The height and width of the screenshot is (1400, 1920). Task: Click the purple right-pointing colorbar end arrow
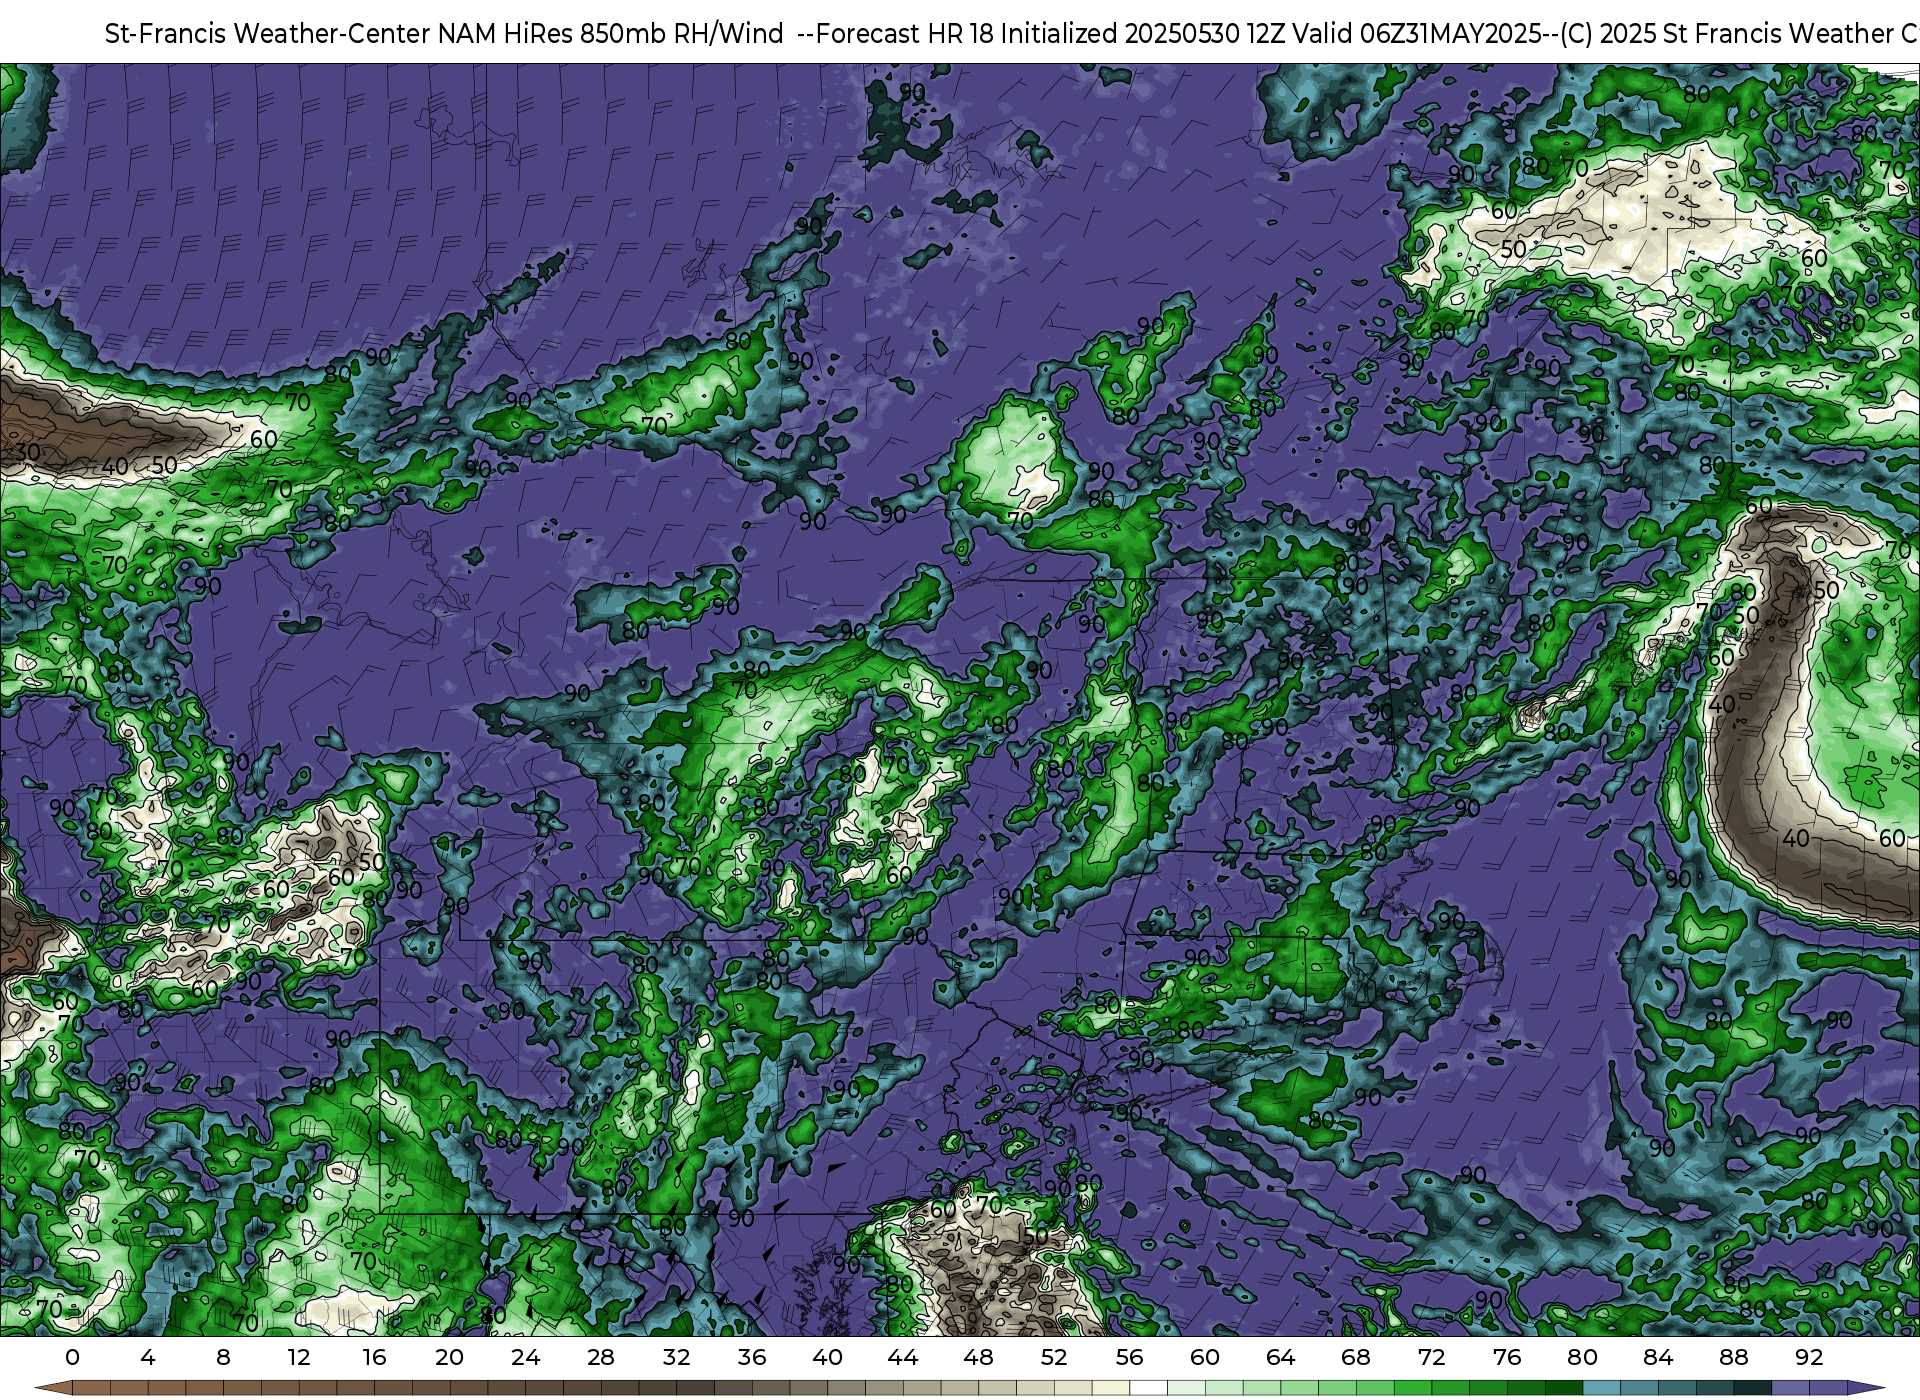tap(1866, 1388)
